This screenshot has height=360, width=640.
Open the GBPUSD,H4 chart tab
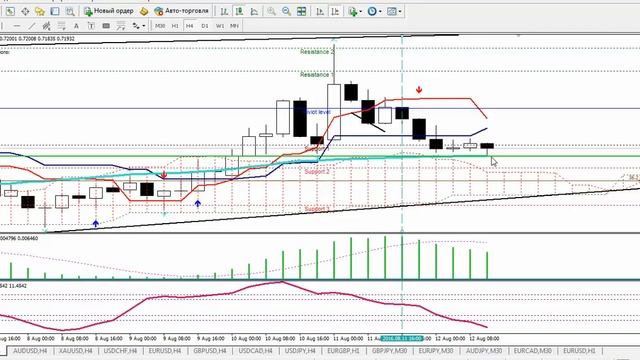coord(210,351)
